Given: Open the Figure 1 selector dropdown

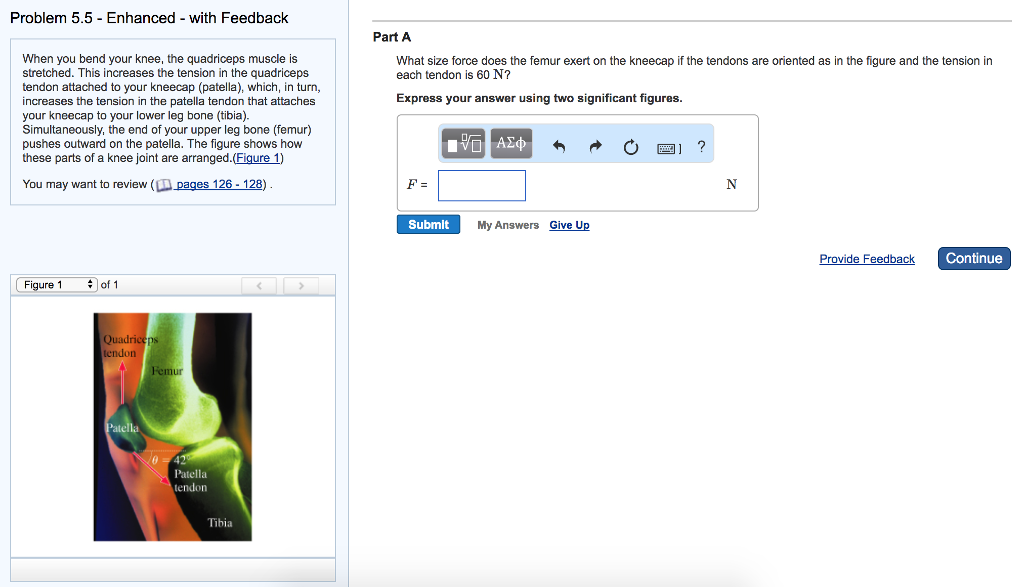Looking at the screenshot, I should (57, 285).
